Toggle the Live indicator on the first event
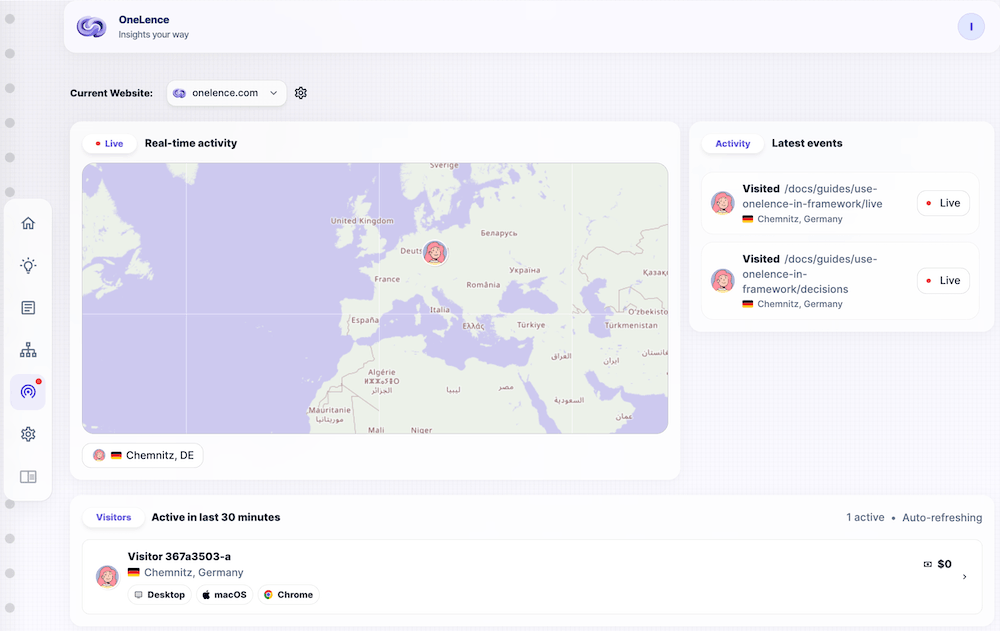 943,203
